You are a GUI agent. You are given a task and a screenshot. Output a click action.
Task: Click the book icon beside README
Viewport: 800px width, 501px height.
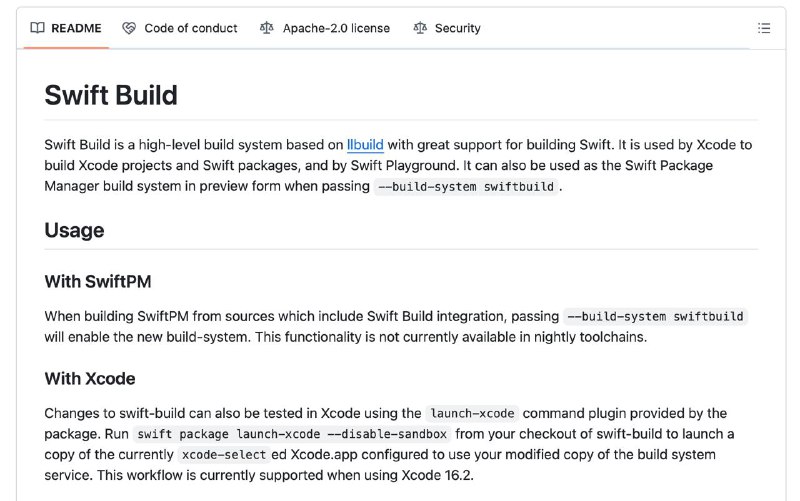[37, 28]
